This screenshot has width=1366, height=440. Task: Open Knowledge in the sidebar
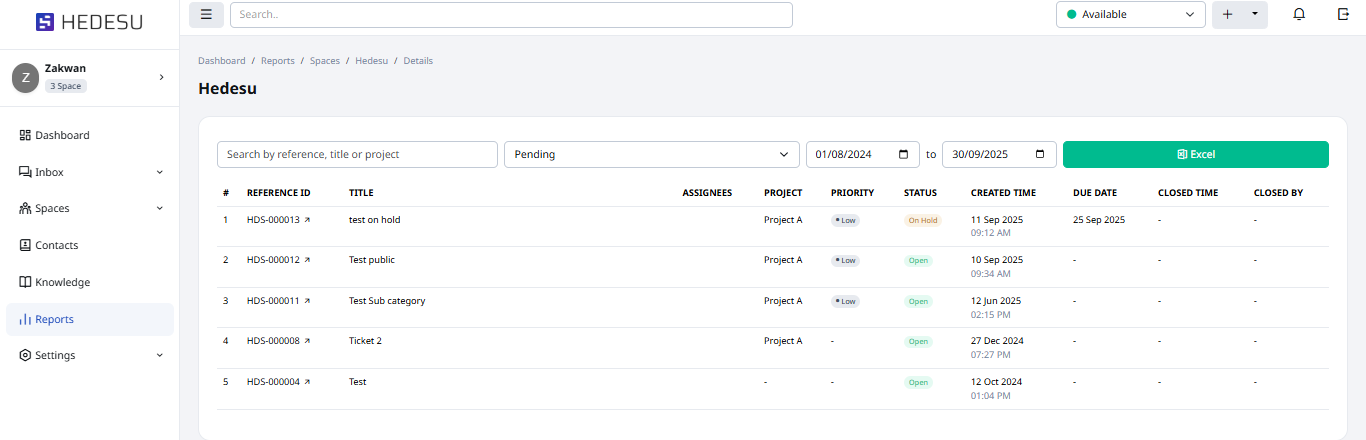[62, 282]
